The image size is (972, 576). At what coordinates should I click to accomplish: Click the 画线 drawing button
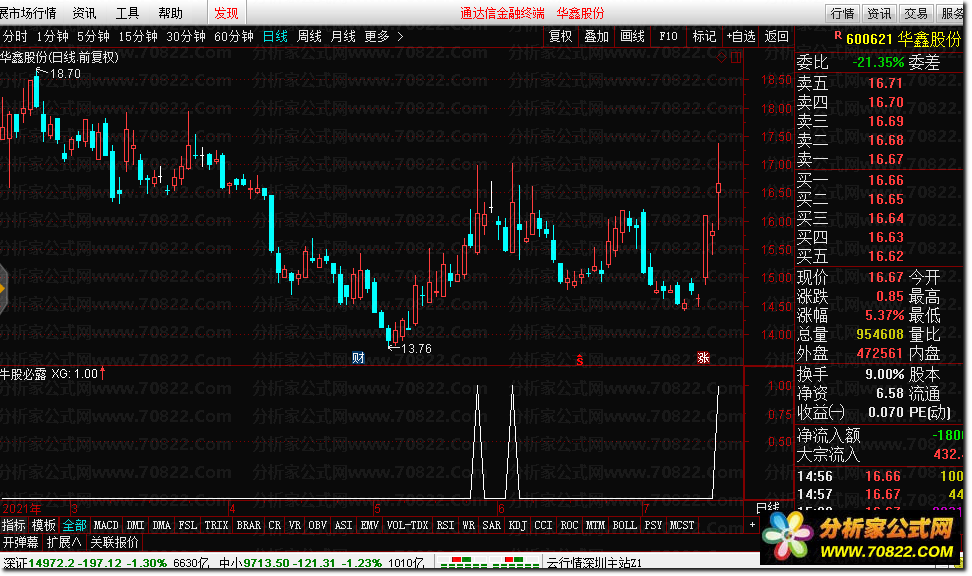coord(632,37)
